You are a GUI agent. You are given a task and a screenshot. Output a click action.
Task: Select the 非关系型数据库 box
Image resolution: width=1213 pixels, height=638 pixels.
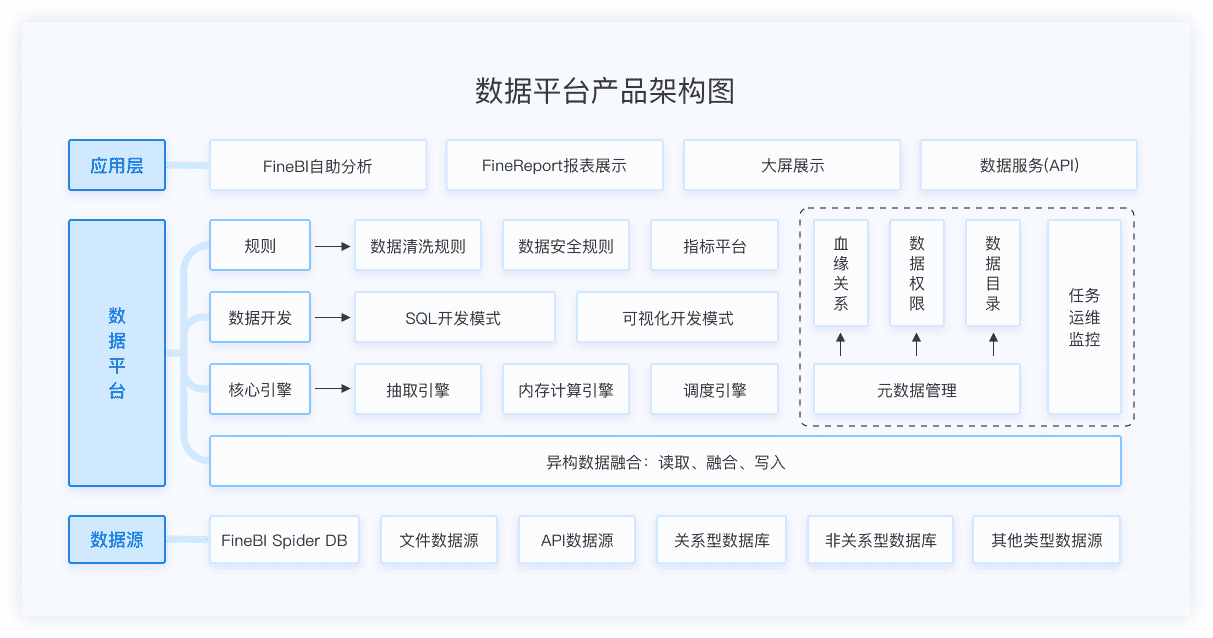click(881, 540)
